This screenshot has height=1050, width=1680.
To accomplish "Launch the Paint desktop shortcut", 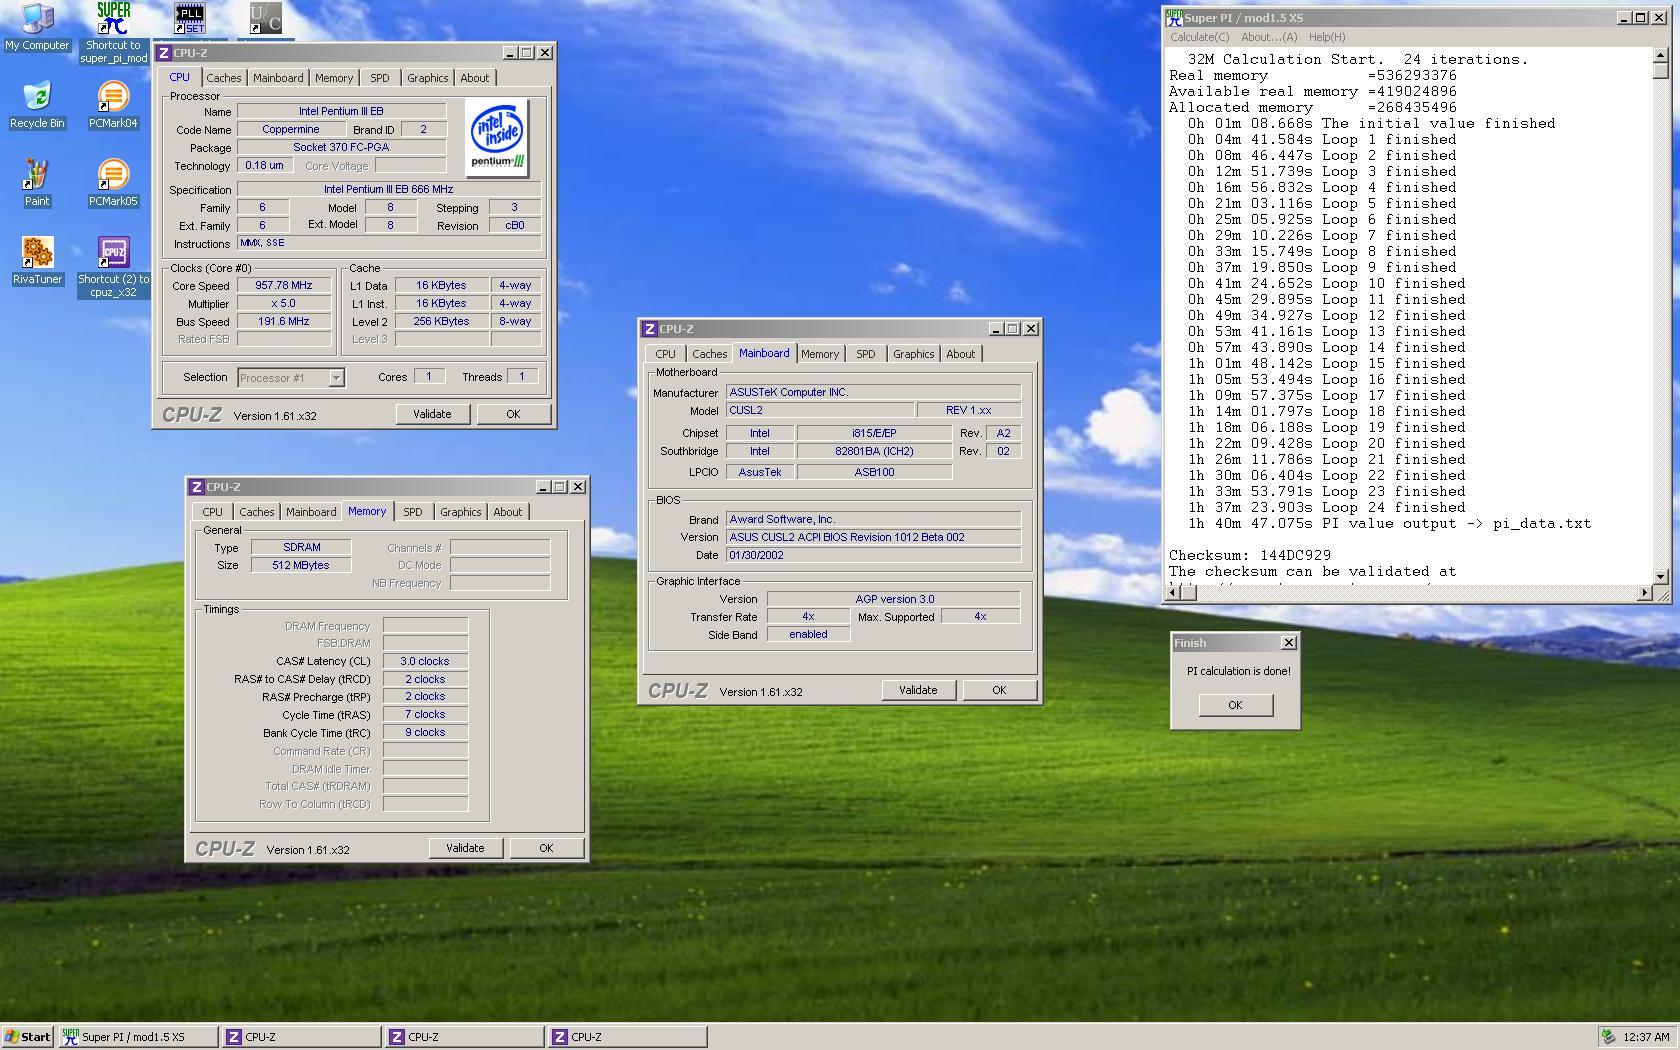I will coord(37,183).
